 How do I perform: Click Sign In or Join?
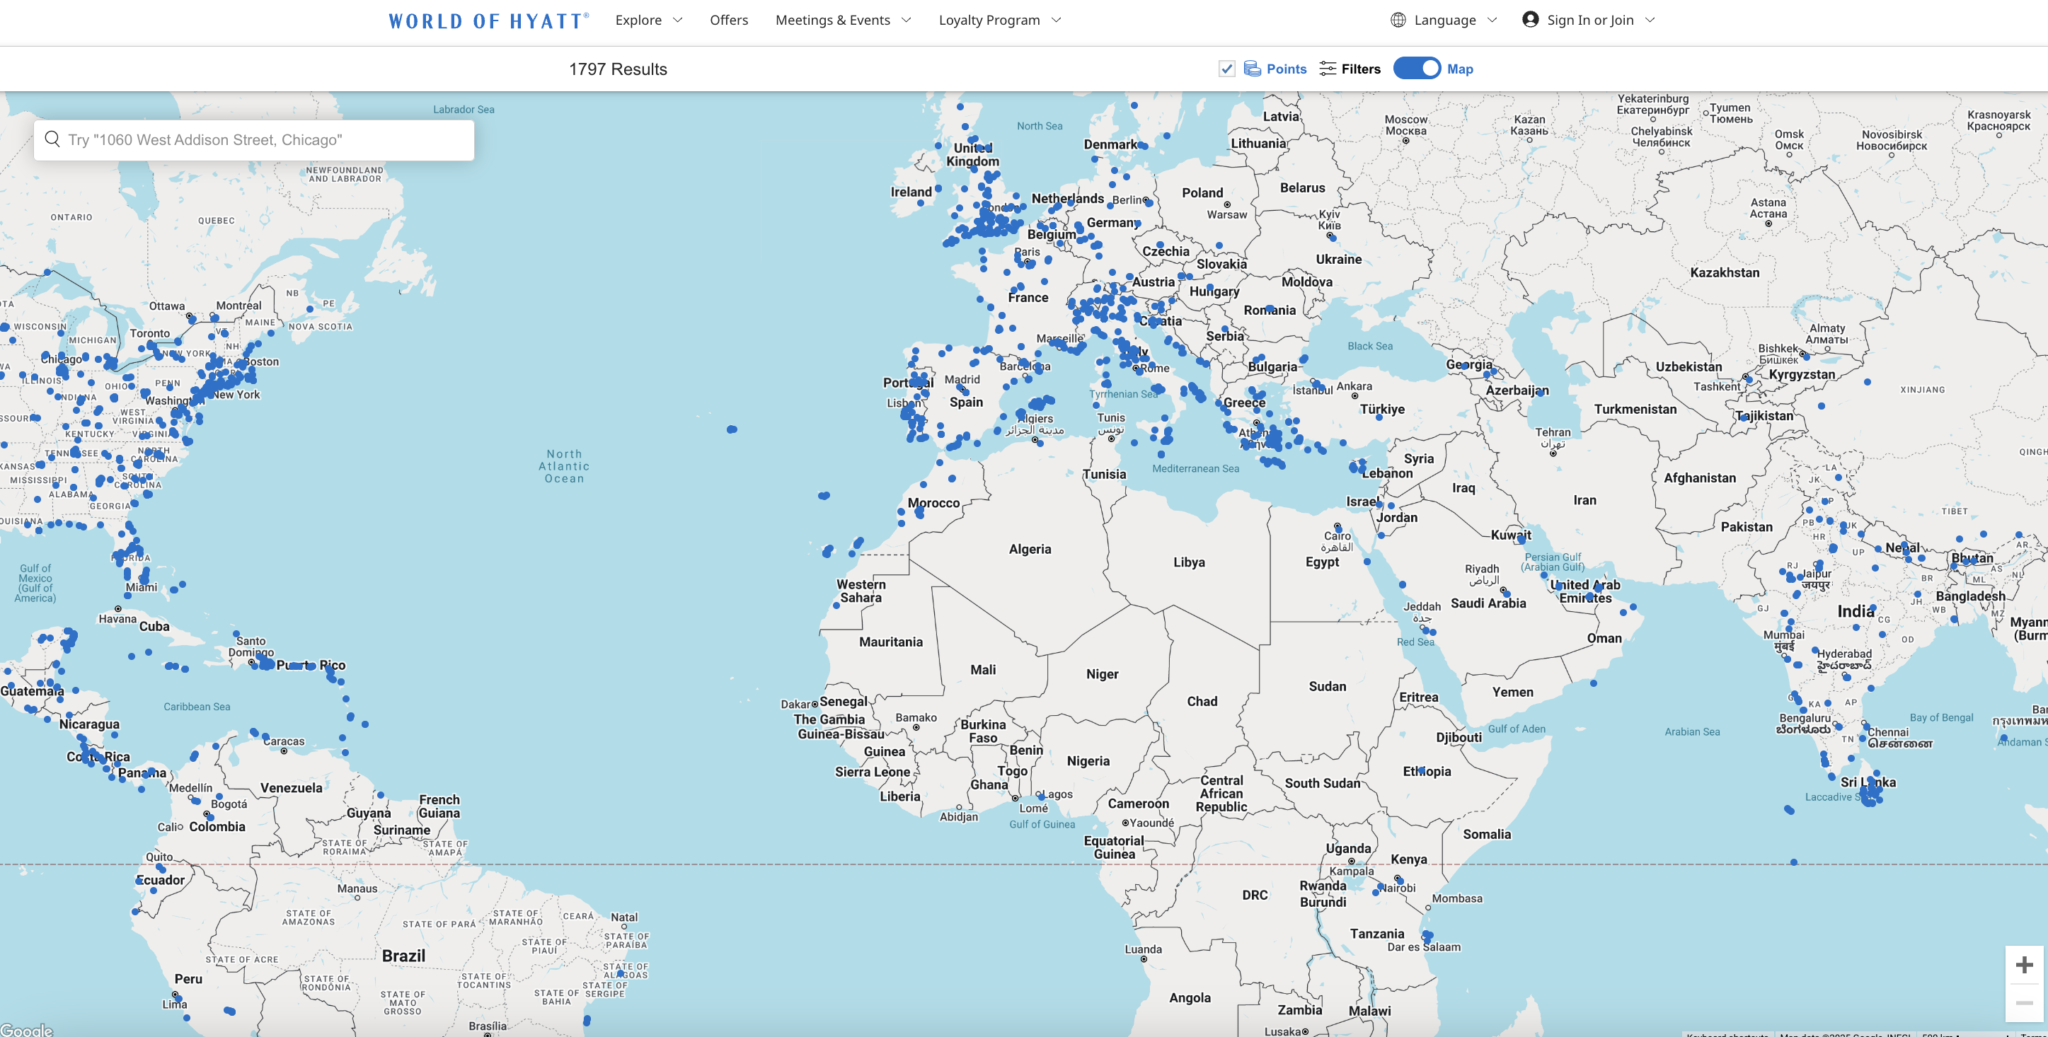coord(1590,20)
